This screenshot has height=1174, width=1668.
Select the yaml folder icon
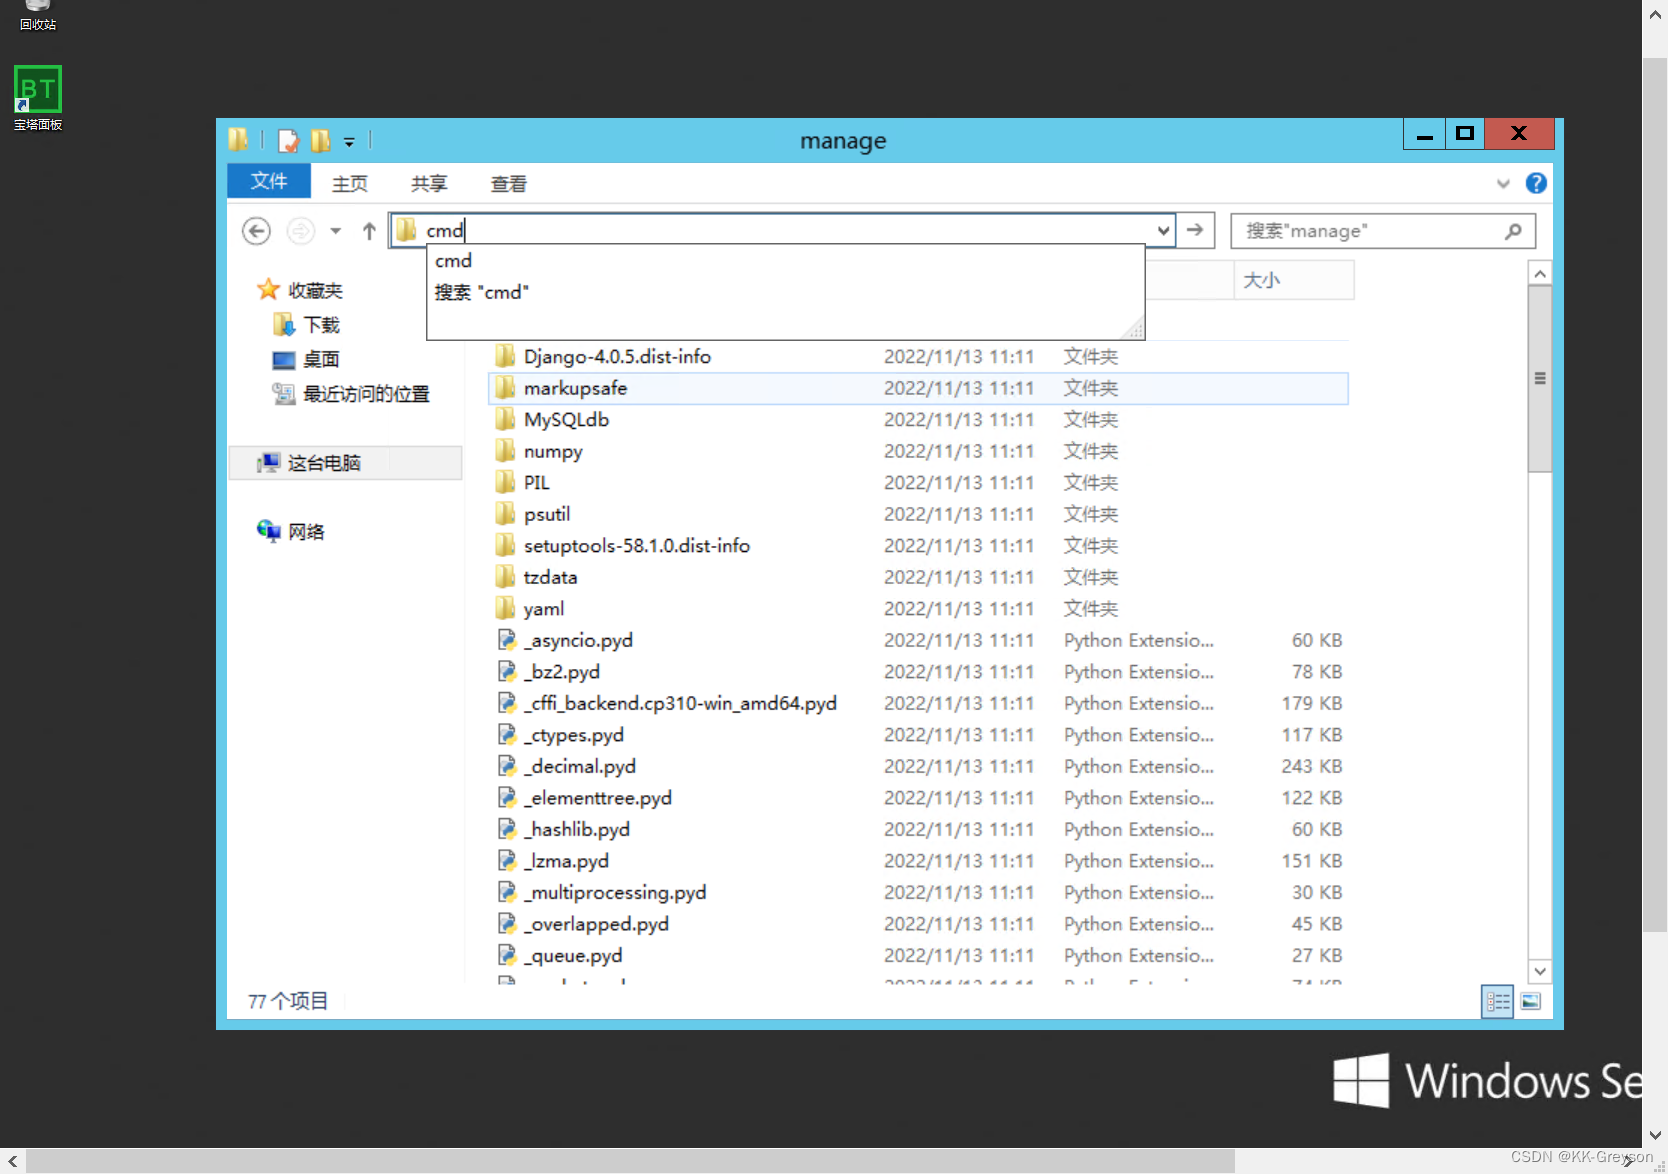pyautogui.click(x=506, y=609)
